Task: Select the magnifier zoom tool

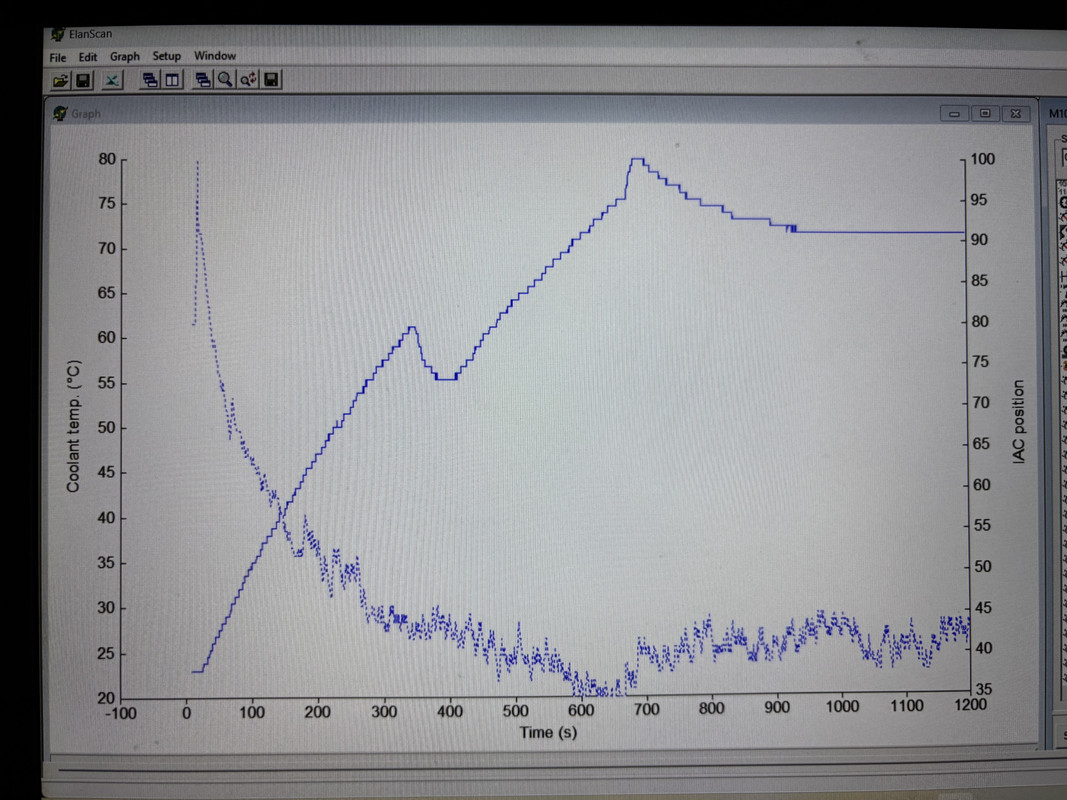Action: pyautogui.click(x=225, y=80)
